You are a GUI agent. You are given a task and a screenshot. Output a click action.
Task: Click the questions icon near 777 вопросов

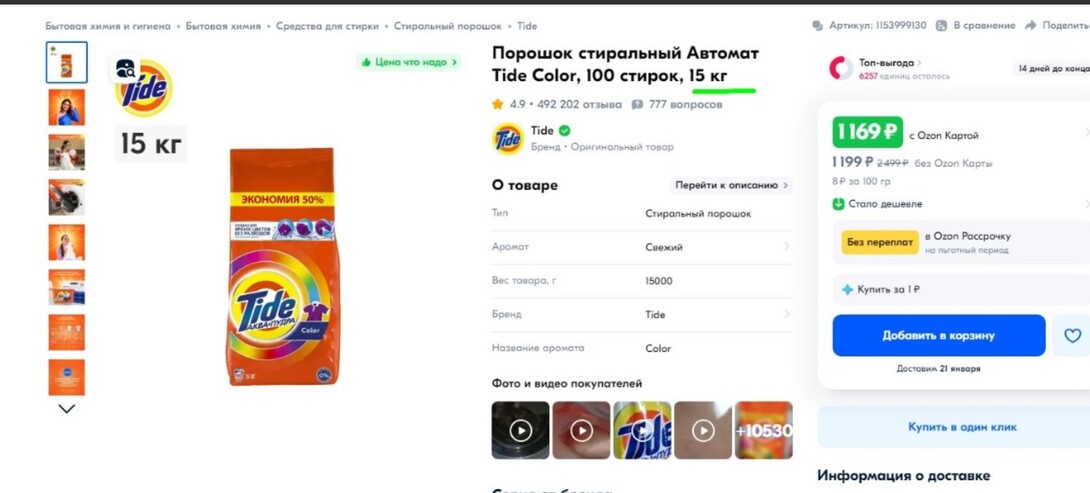pyautogui.click(x=637, y=104)
